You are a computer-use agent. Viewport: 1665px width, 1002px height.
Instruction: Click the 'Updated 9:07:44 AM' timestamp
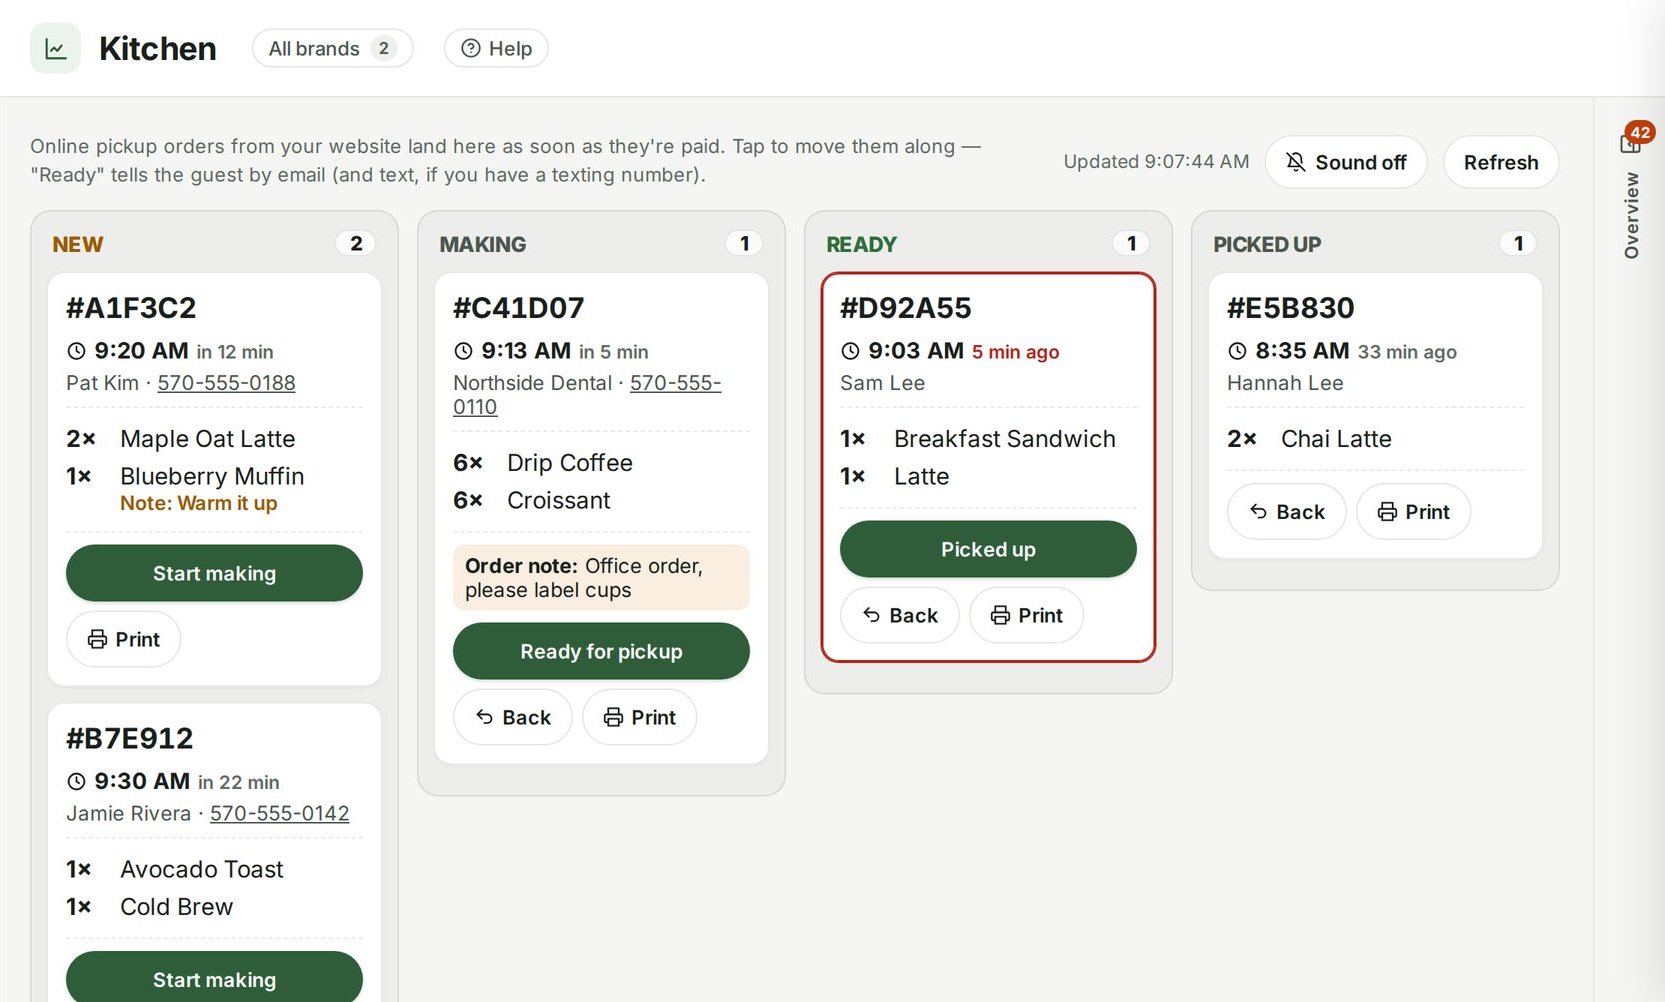[1156, 162]
